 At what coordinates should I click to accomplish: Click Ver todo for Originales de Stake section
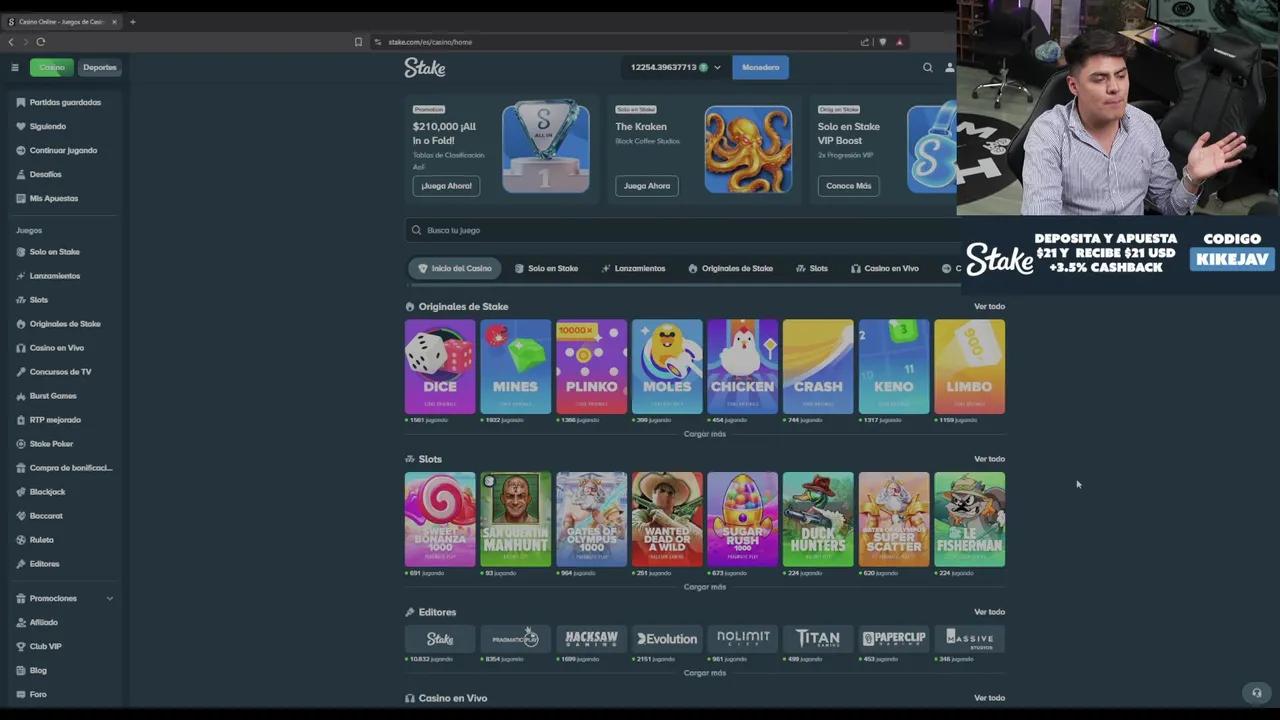tap(990, 307)
